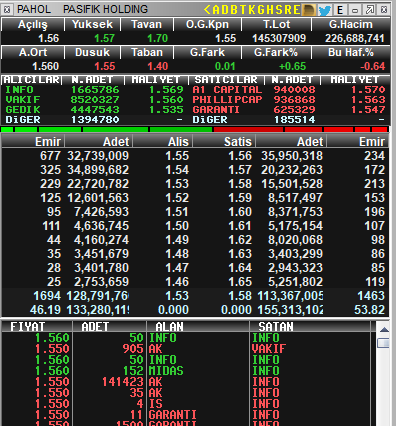Click the PAHOL ticker symbol in title
Screen dimensions: 396x426
(34, 9)
